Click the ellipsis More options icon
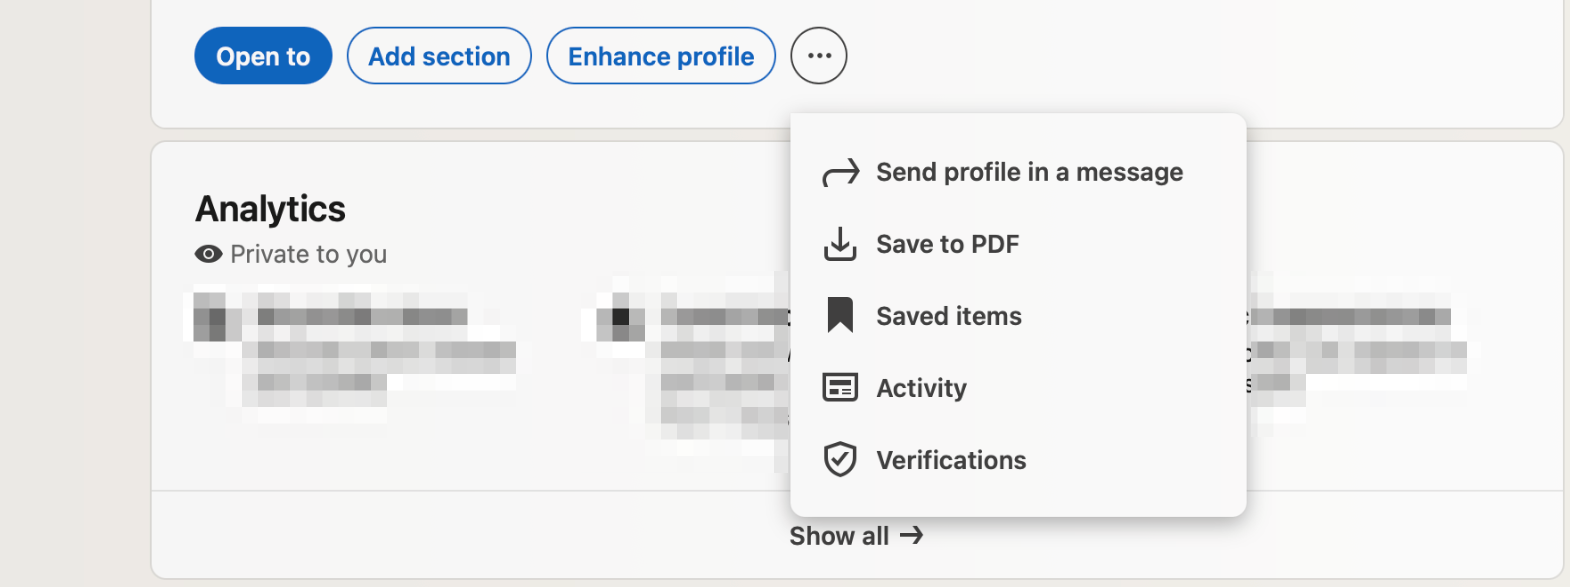The image size is (1570, 587). (x=818, y=55)
